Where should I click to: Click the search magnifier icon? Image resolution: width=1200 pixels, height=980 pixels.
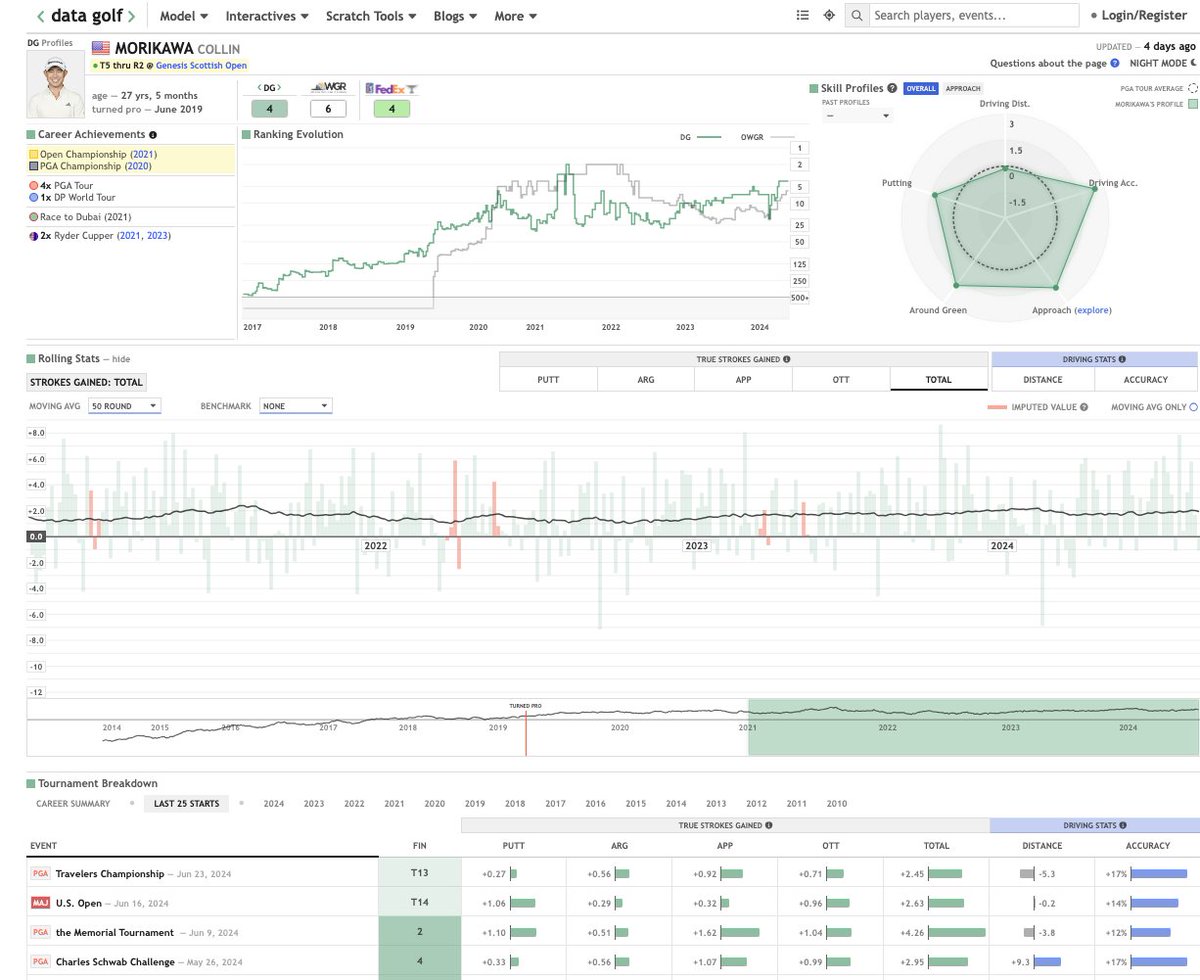(x=858, y=16)
